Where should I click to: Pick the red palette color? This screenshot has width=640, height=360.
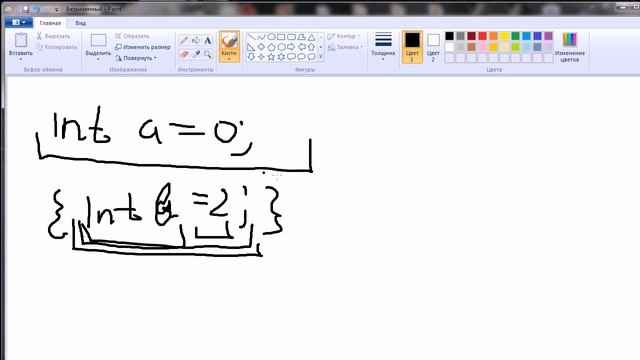pos(482,36)
